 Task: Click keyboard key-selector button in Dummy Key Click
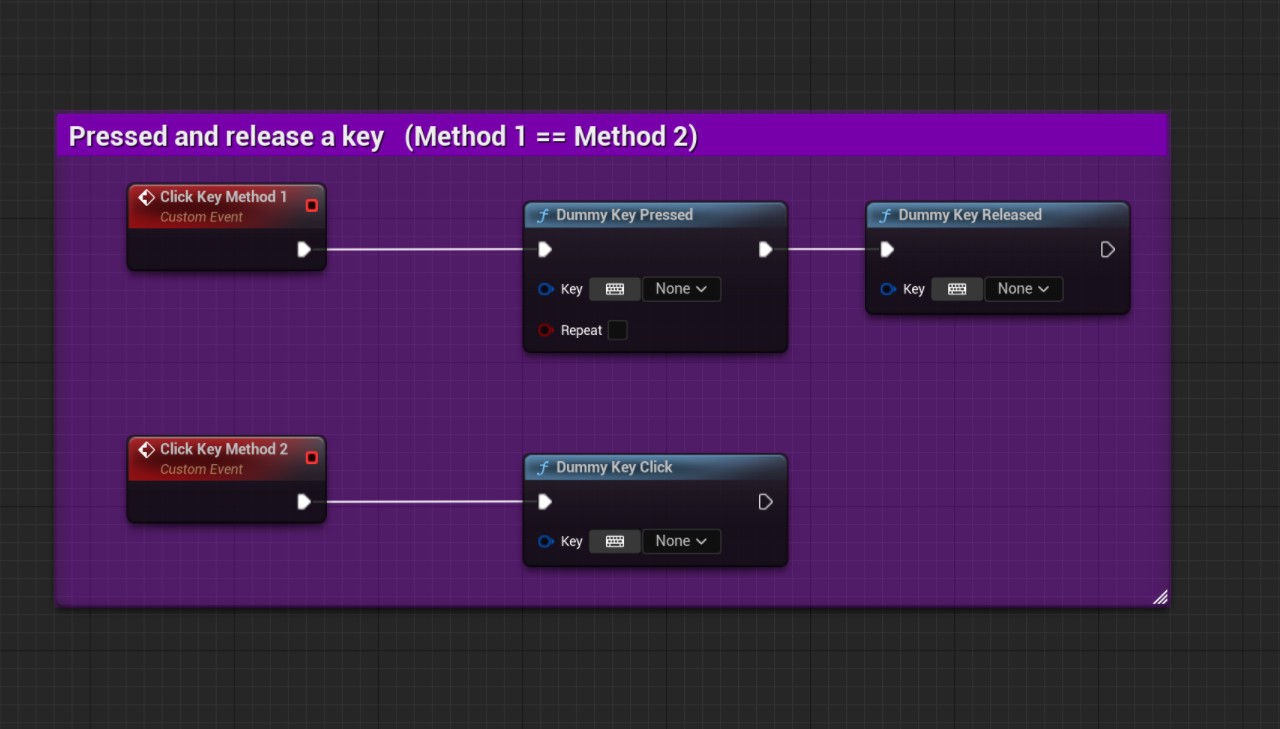(615, 541)
